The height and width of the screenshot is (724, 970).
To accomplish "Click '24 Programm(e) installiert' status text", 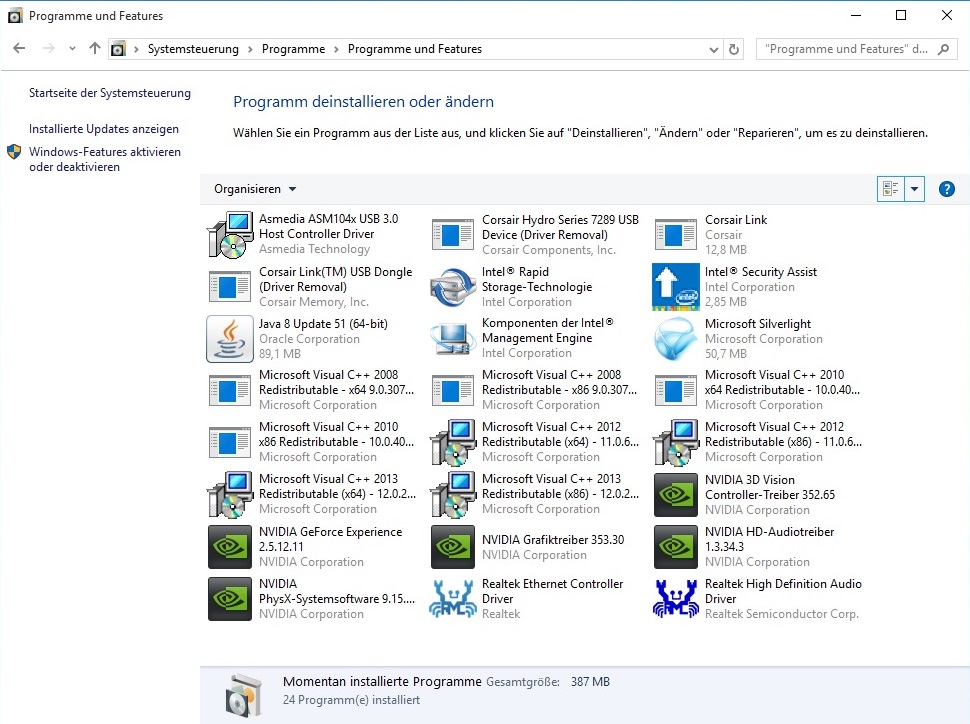I will point(351,700).
